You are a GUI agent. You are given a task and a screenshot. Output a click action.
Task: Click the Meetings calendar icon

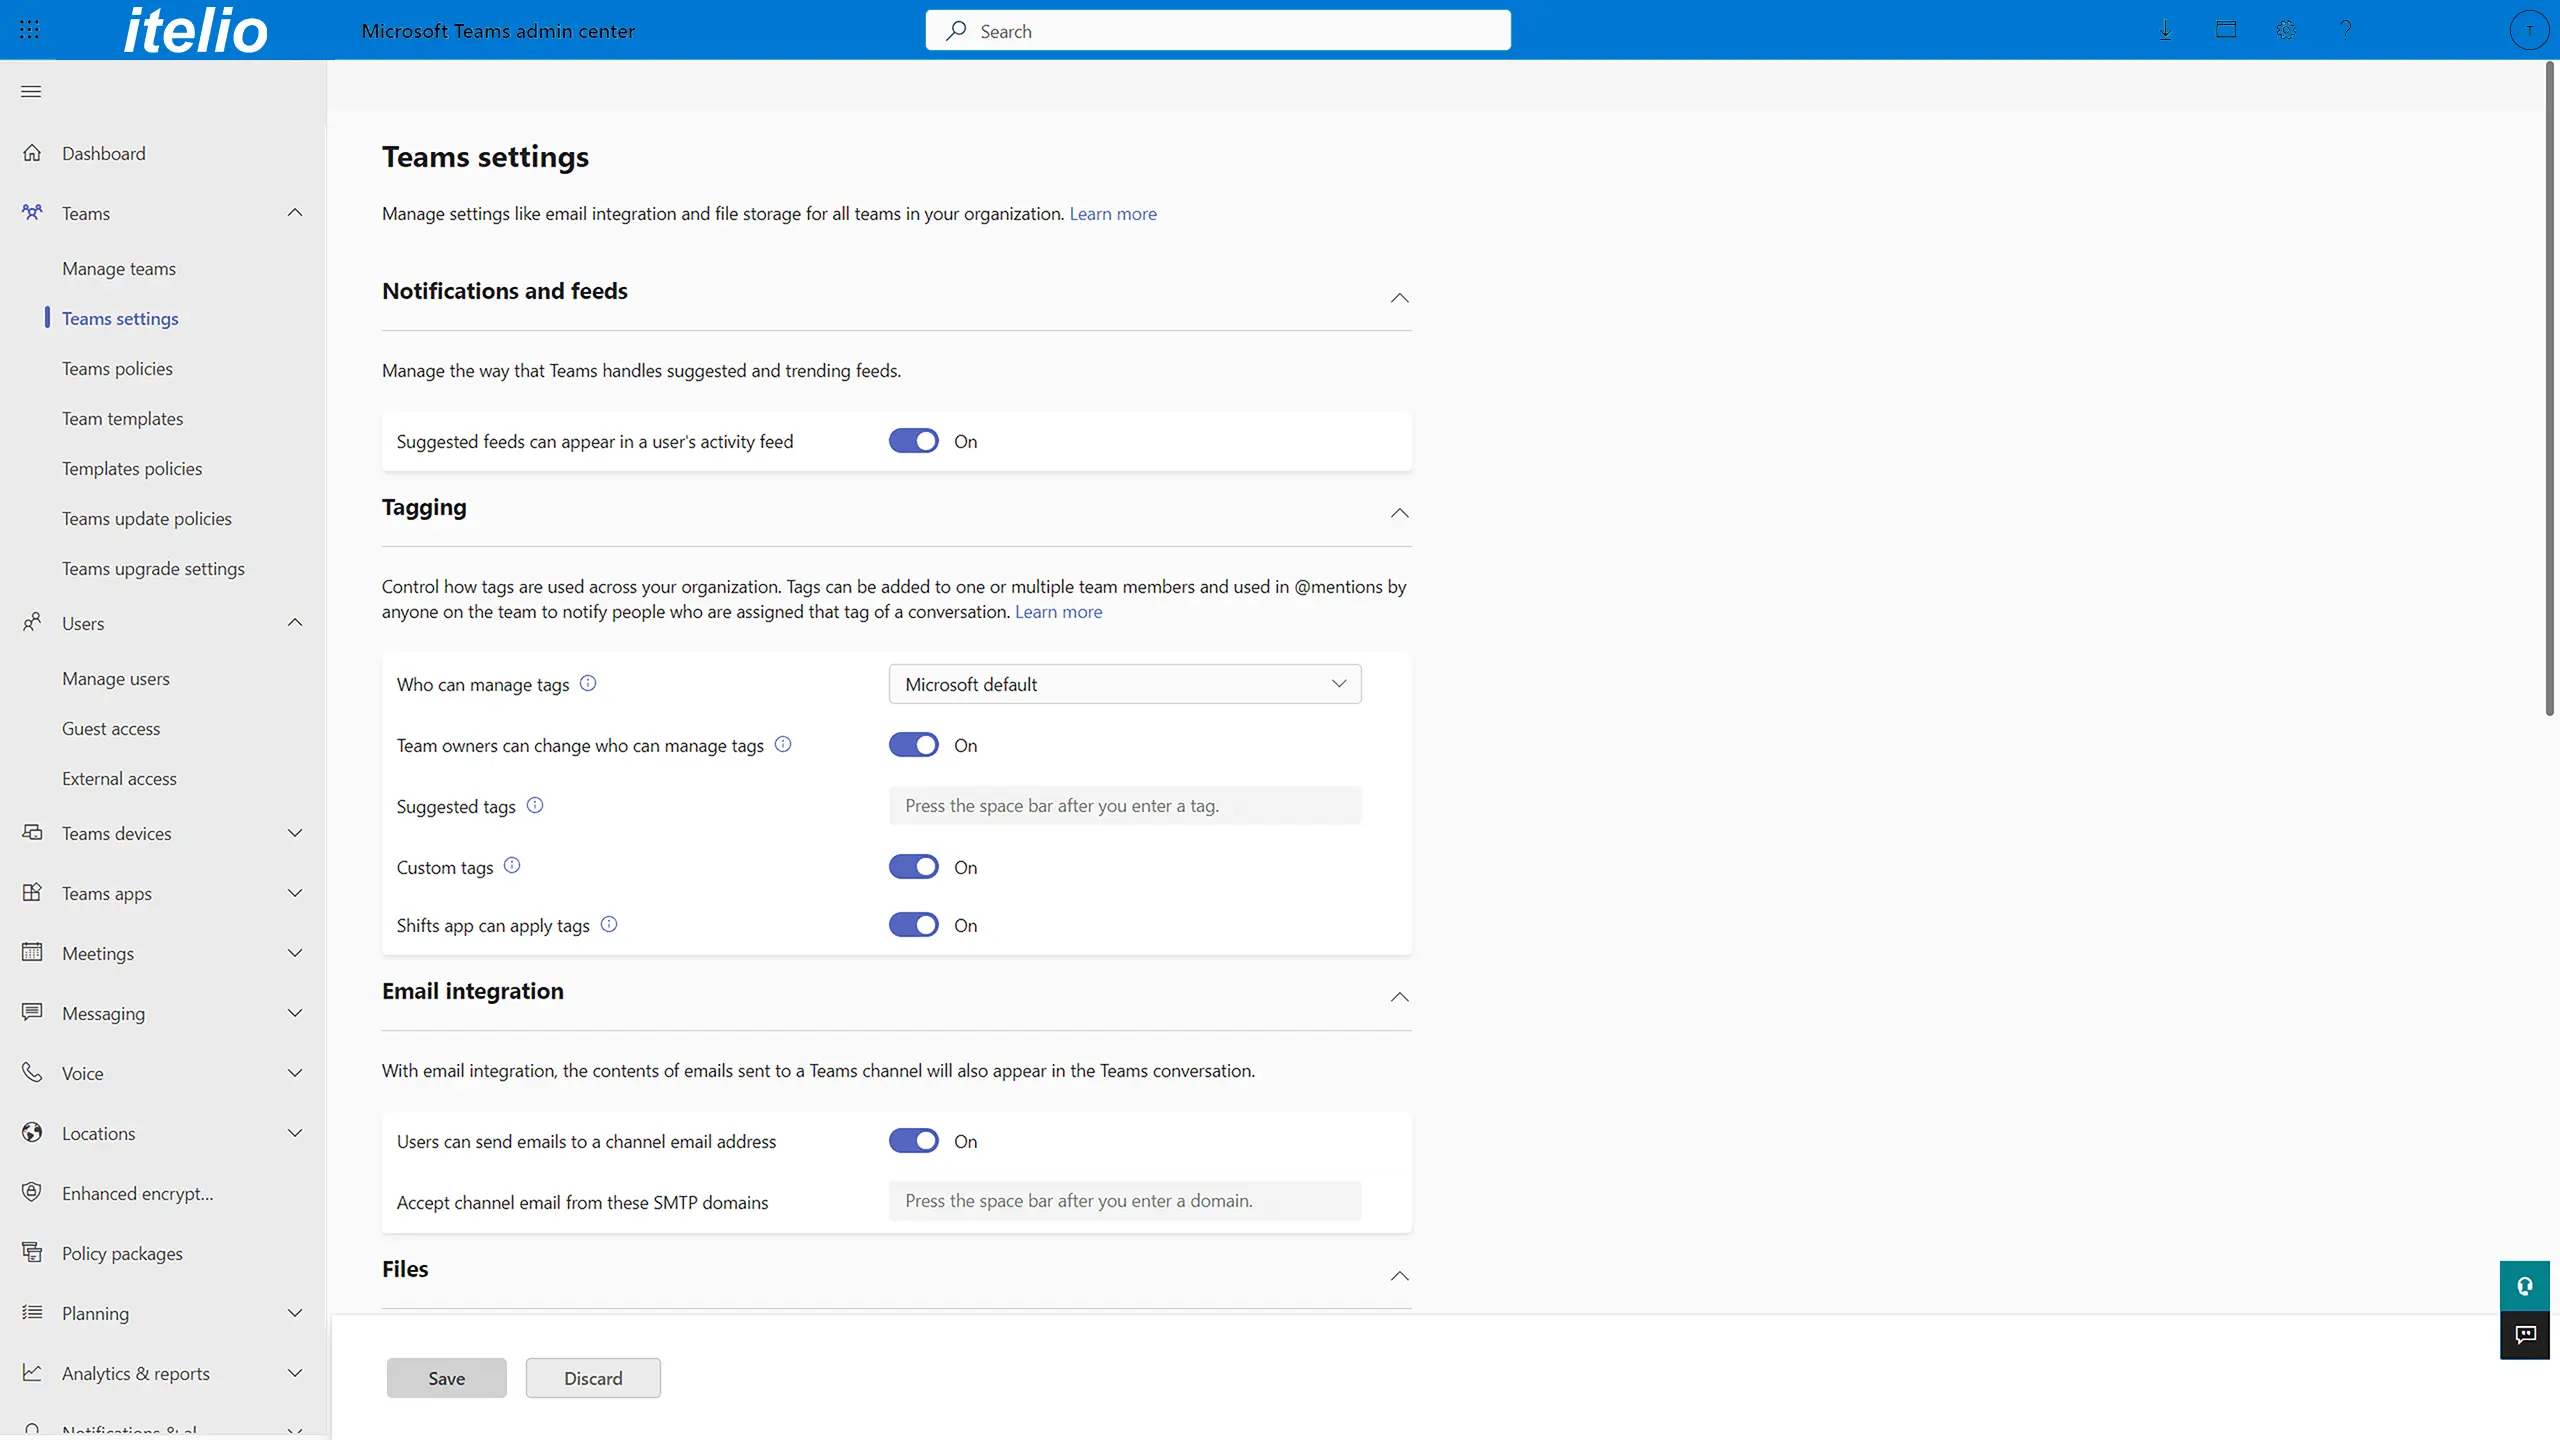click(32, 953)
